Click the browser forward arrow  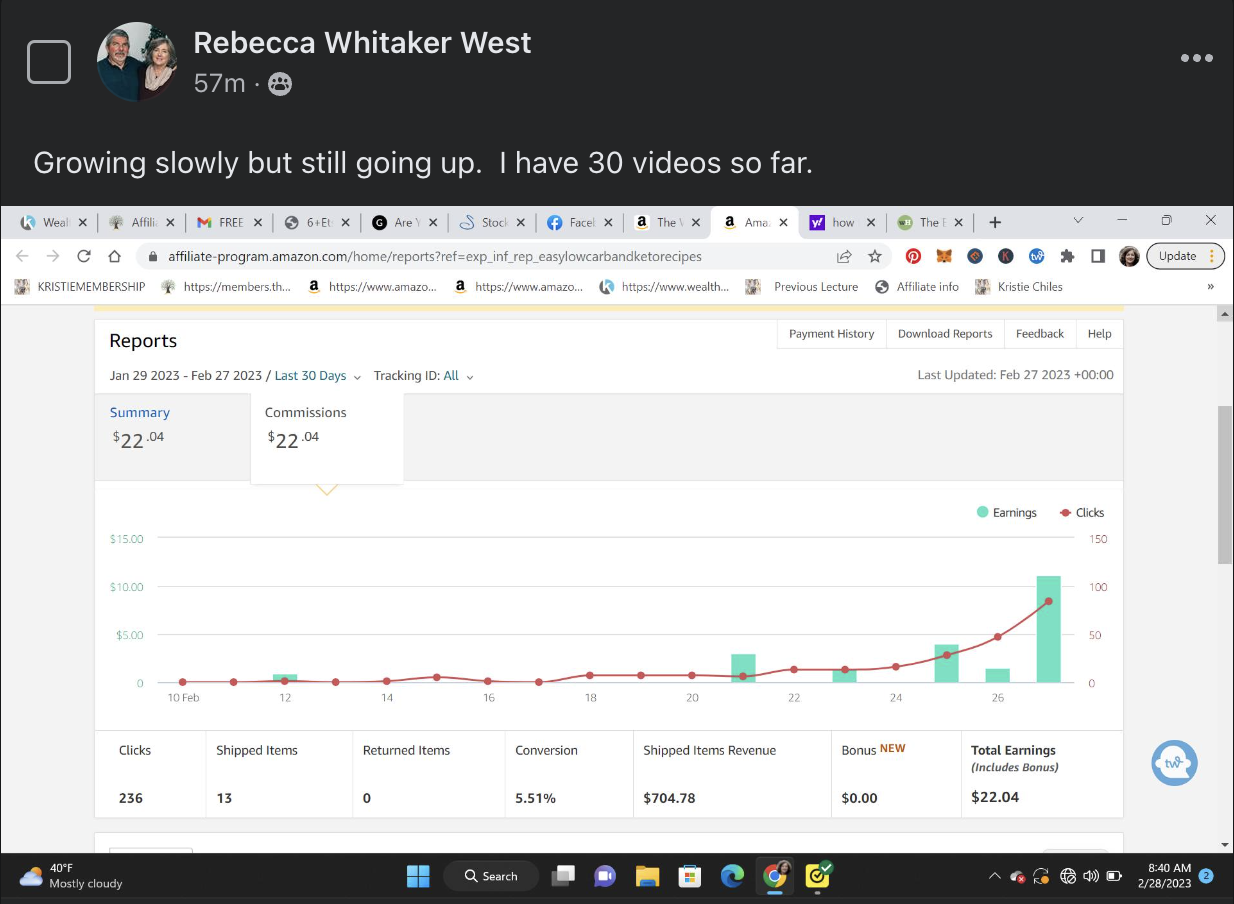(x=53, y=256)
